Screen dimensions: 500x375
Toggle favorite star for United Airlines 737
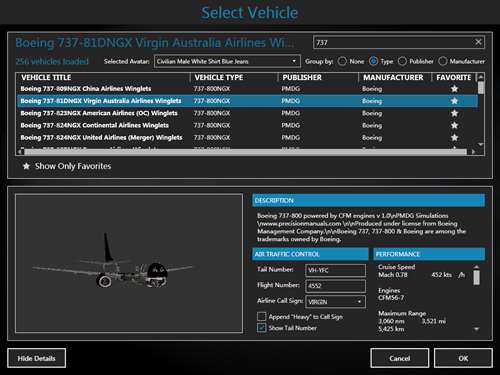pos(454,138)
